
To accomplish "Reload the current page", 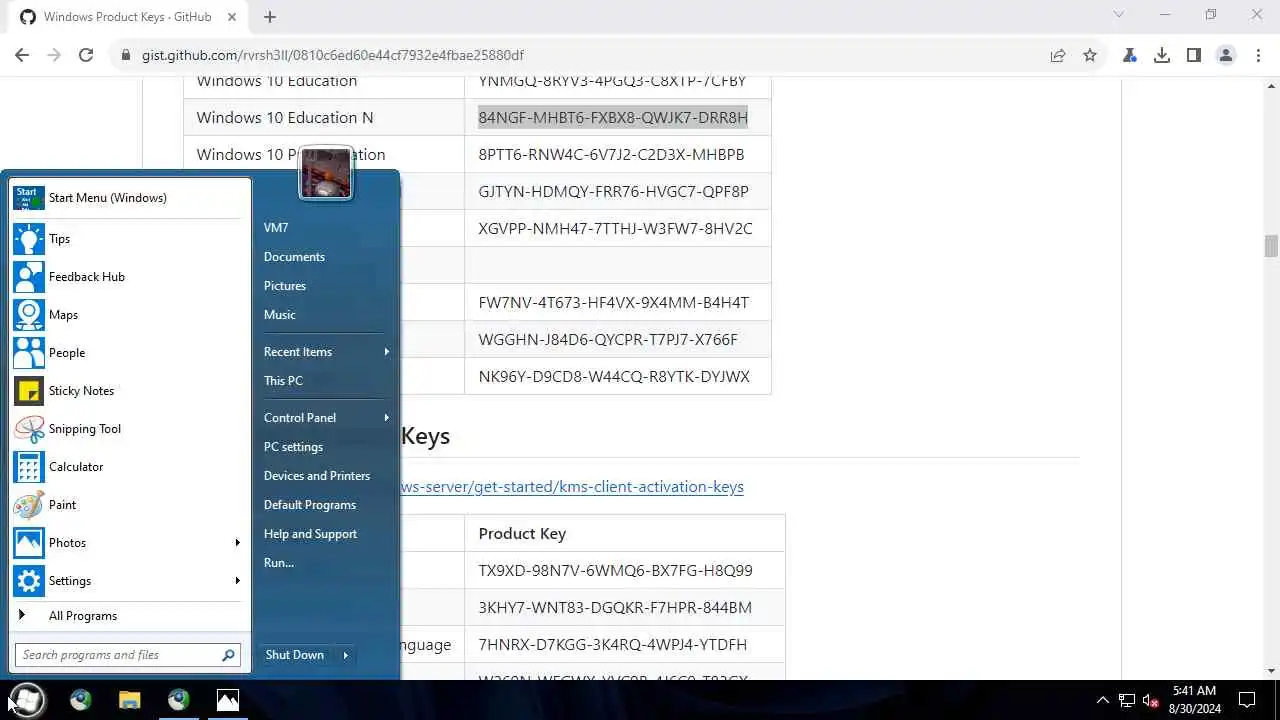I will click(x=86, y=55).
